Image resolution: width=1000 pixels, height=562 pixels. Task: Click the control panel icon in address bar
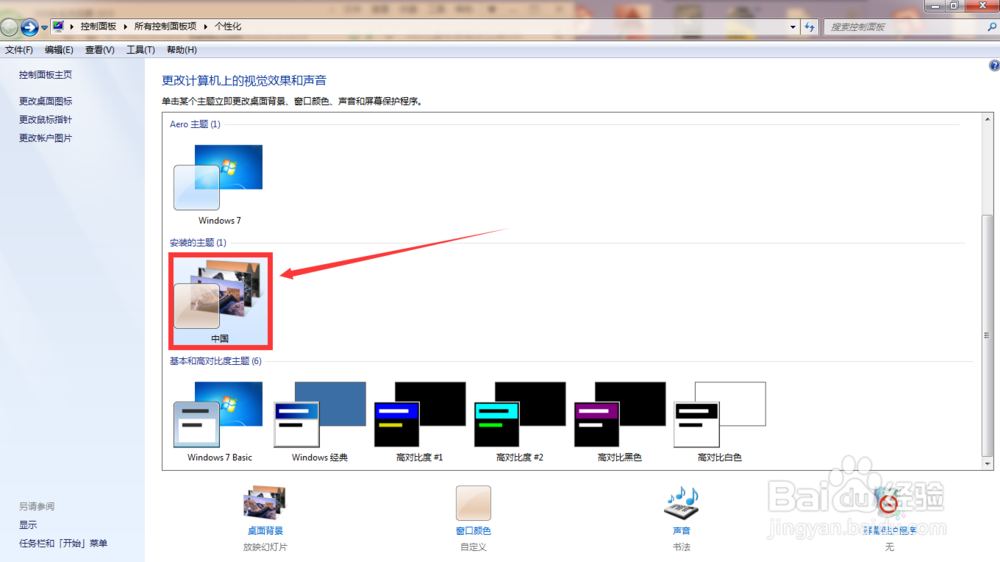58,26
